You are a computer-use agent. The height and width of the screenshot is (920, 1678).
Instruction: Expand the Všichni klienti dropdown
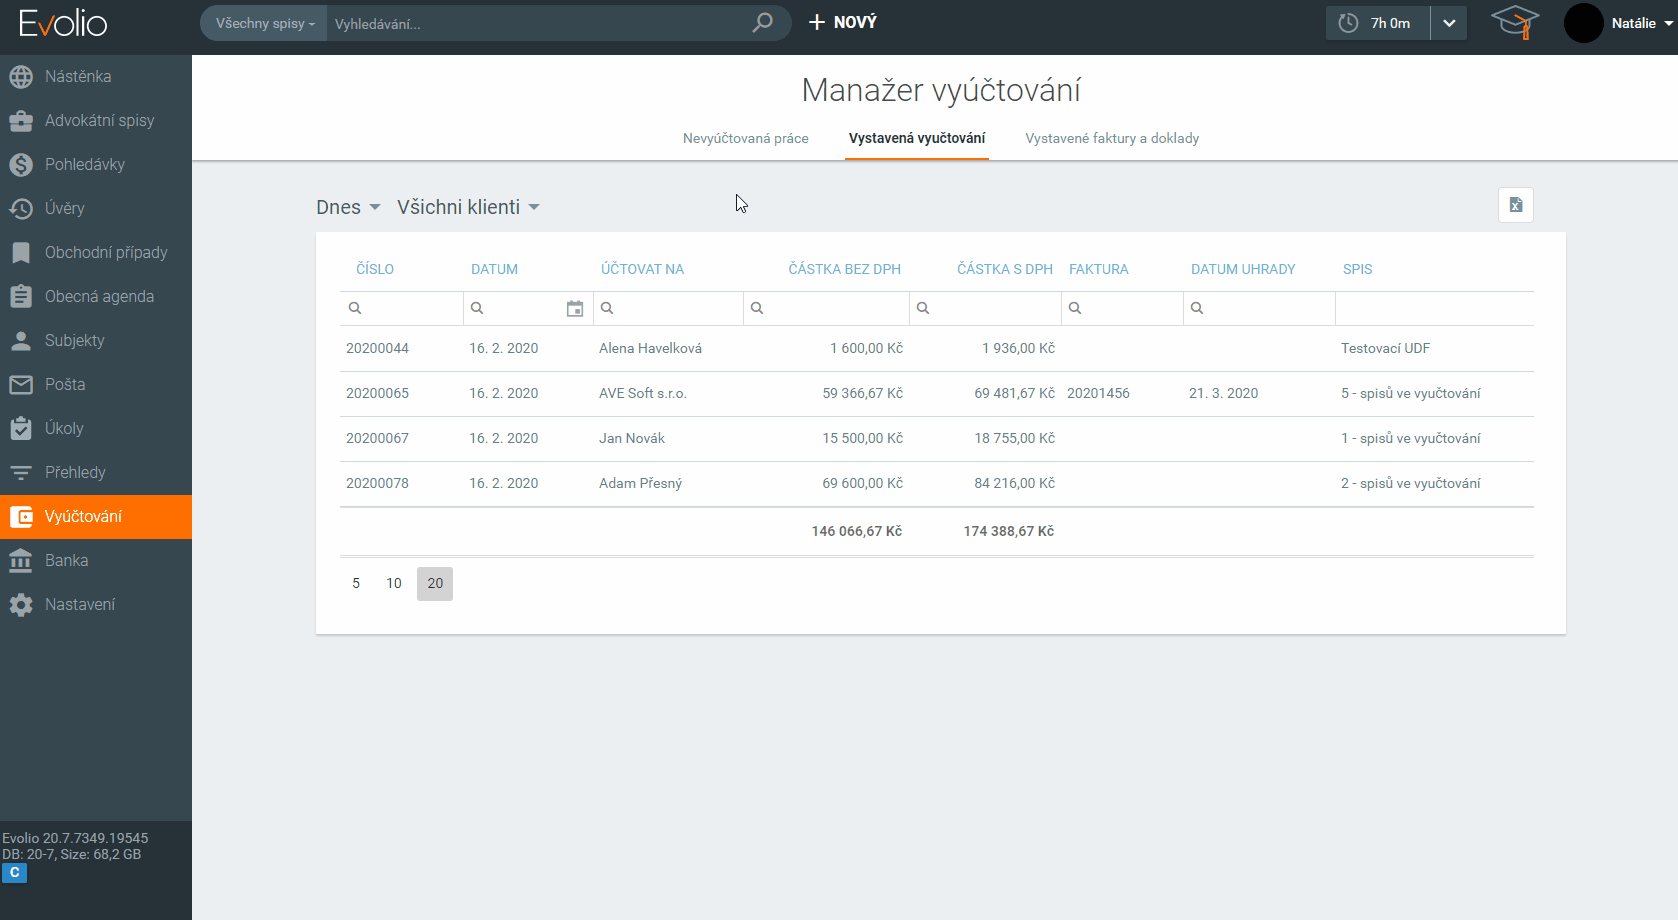pos(468,207)
